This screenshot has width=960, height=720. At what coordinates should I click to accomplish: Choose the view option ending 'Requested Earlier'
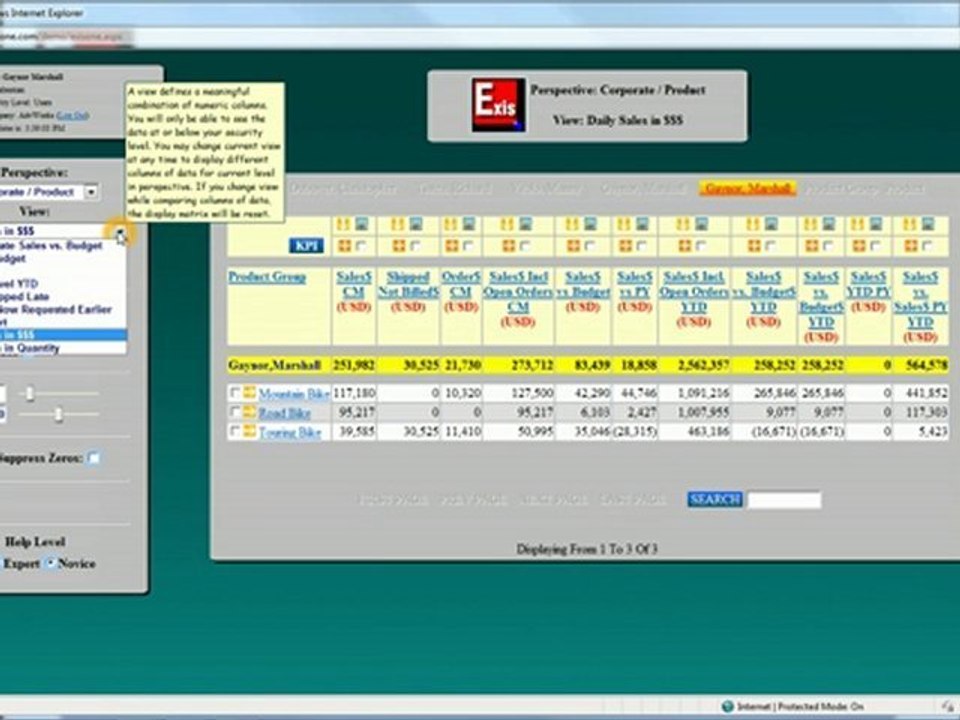63,309
